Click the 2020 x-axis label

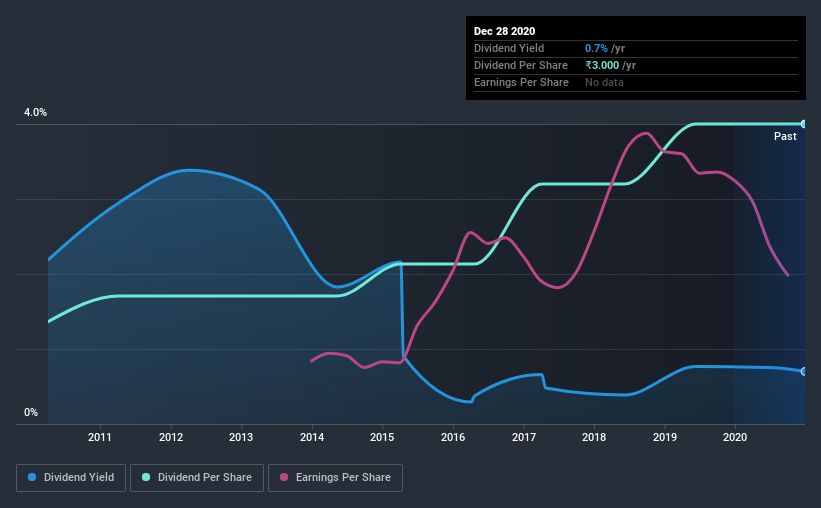(735, 437)
